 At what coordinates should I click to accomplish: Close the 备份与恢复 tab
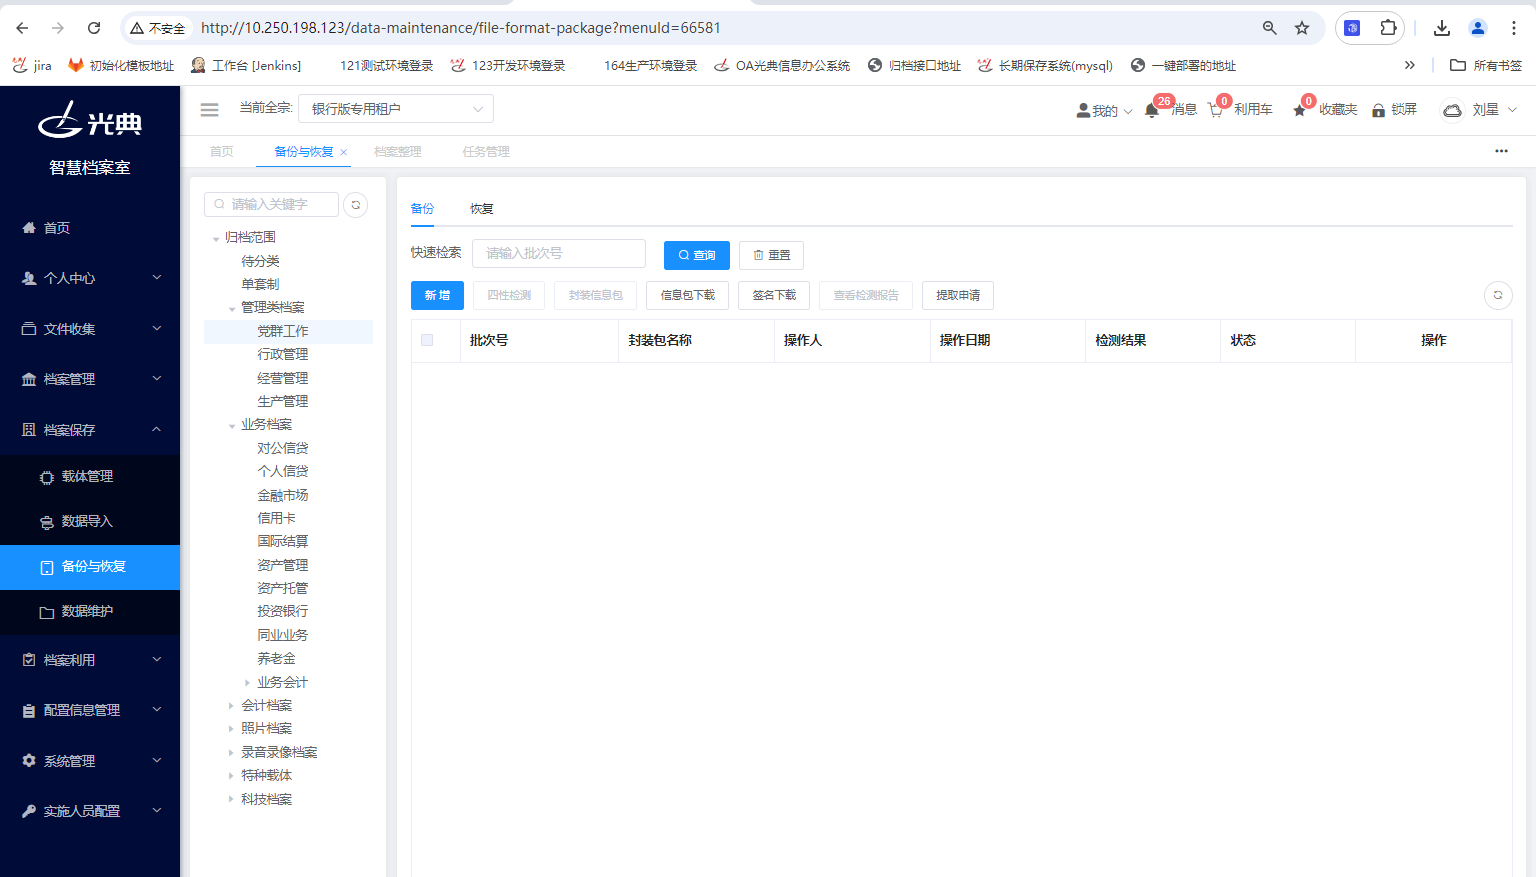344,152
